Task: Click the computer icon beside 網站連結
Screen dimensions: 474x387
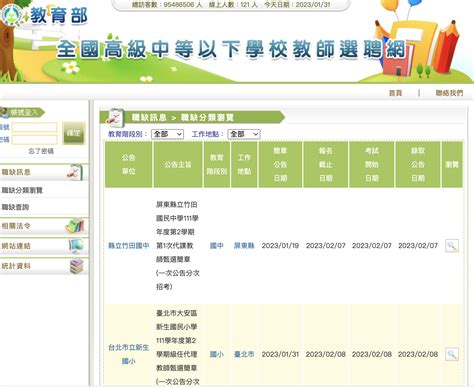Action: click(76, 246)
